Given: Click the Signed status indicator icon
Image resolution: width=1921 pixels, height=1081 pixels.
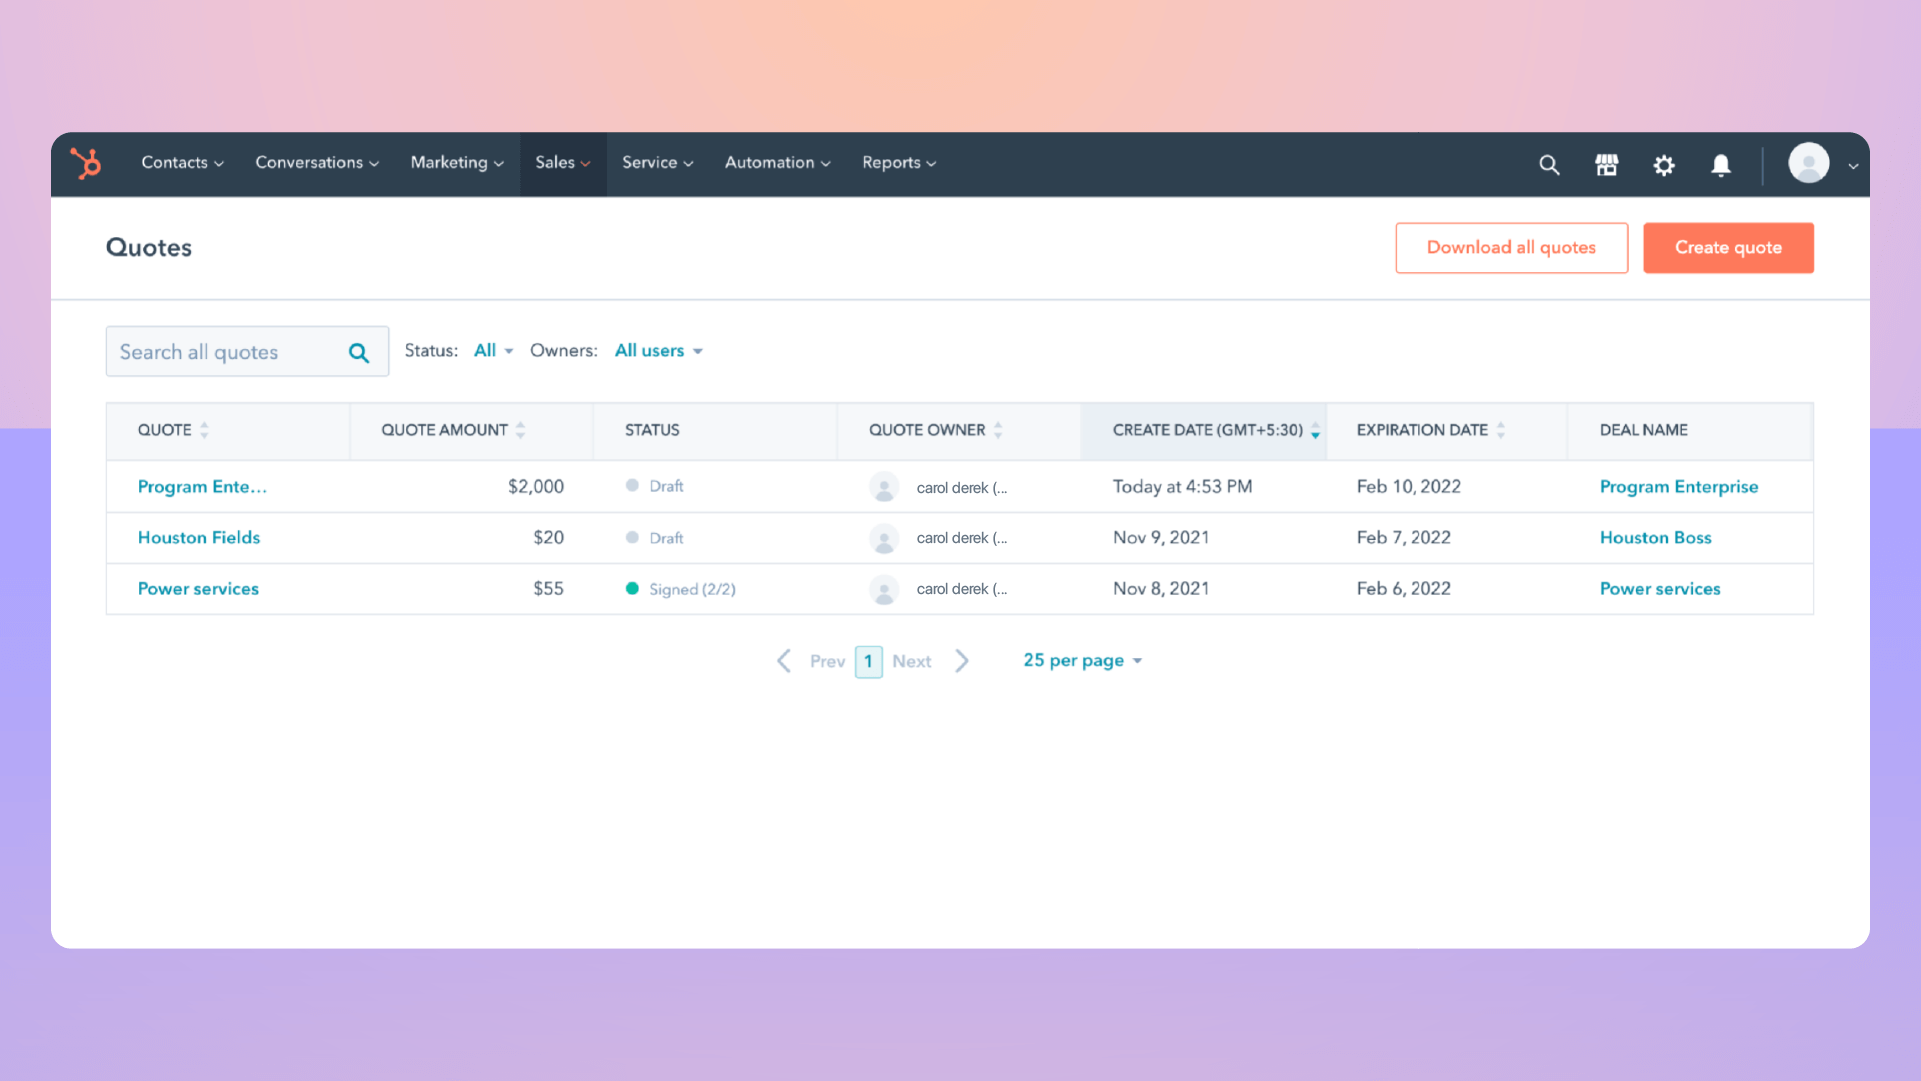Looking at the screenshot, I should tap(632, 589).
